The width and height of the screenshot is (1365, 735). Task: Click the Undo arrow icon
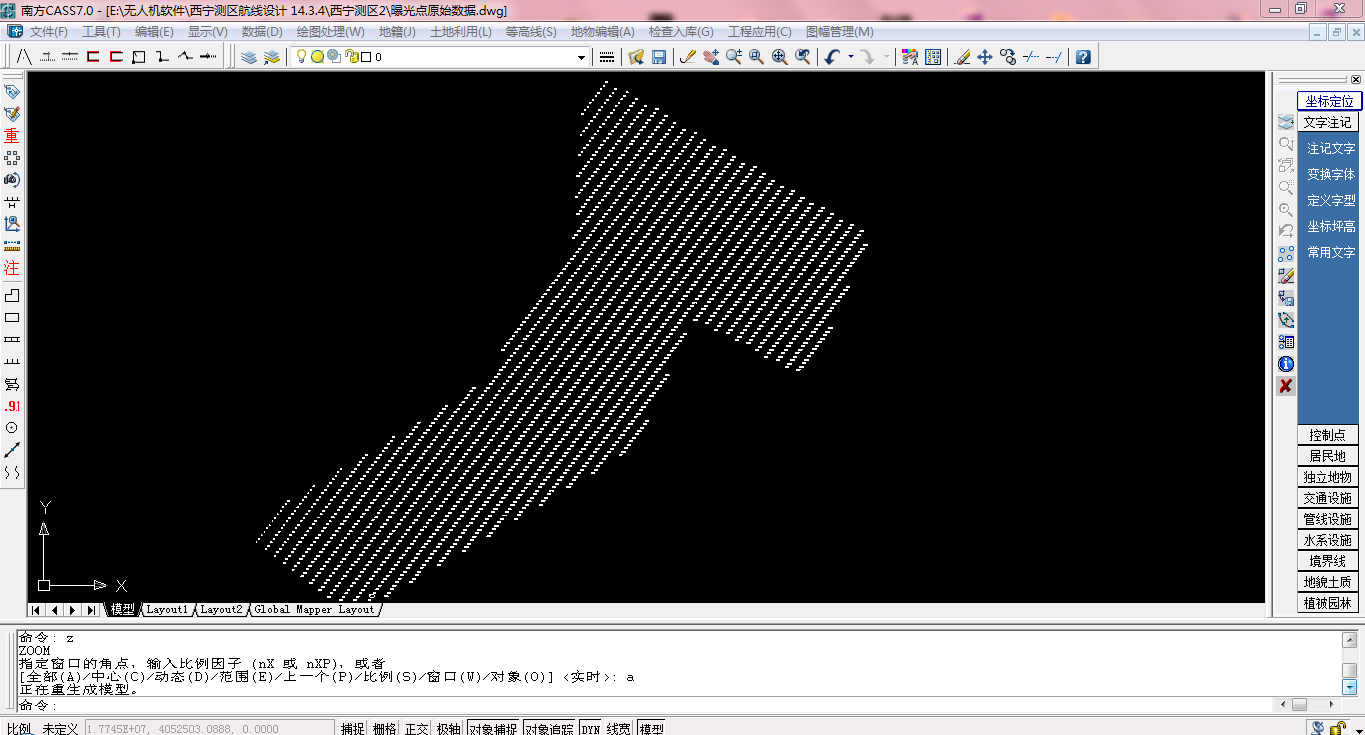pyautogui.click(x=832, y=57)
